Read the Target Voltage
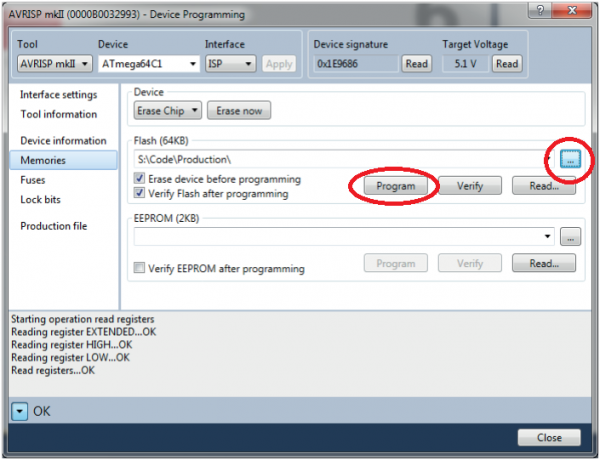Viewport: 600px width, 460px height. (507, 64)
